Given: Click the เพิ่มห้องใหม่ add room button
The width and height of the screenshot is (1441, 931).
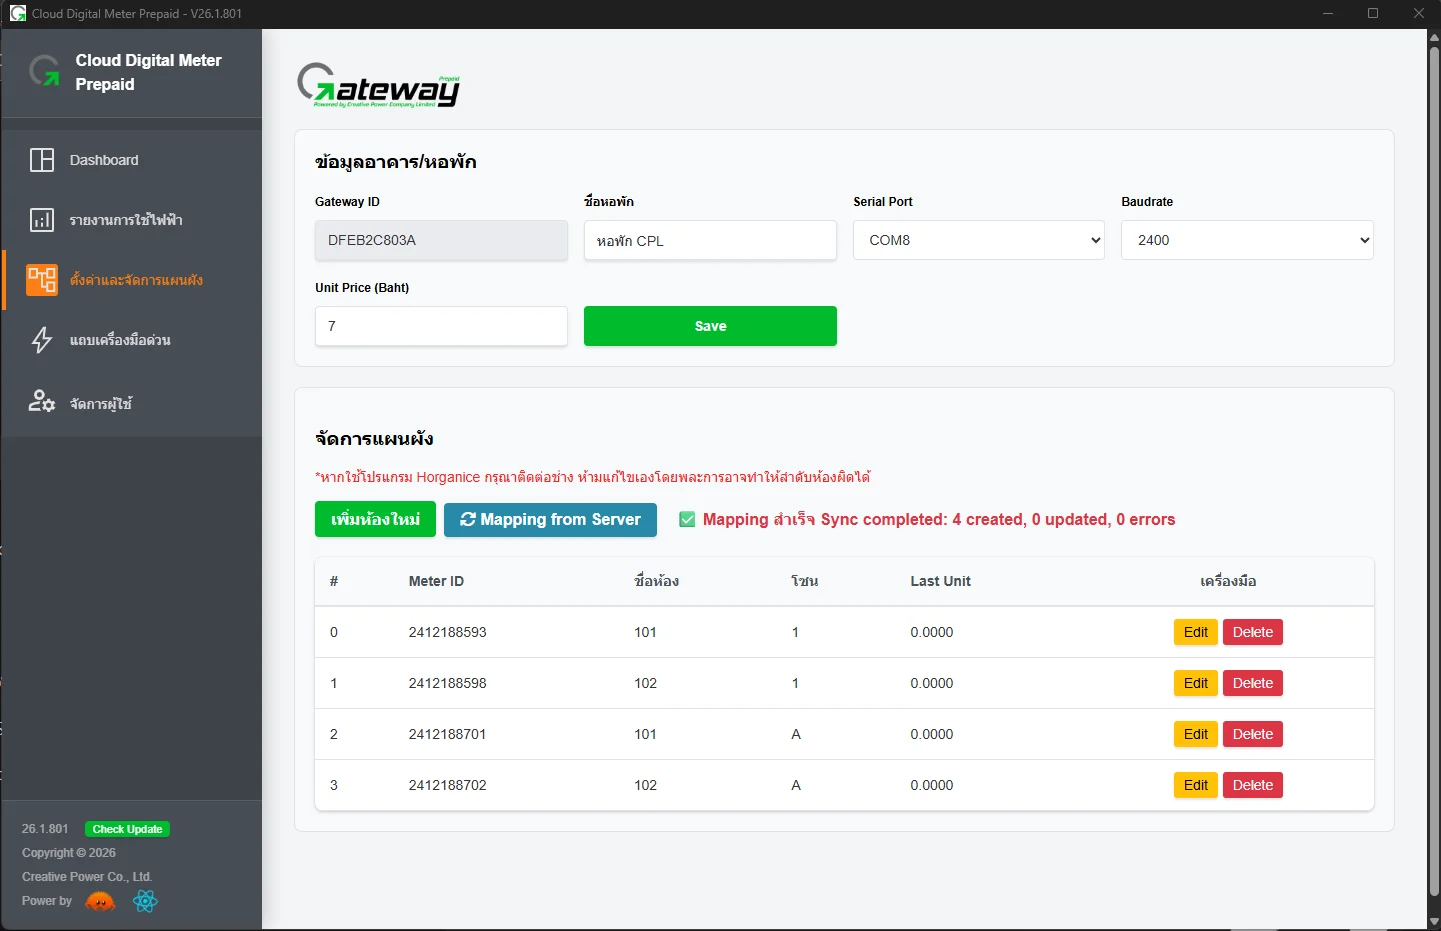Looking at the screenshot, I should click(x=375, y=519).
